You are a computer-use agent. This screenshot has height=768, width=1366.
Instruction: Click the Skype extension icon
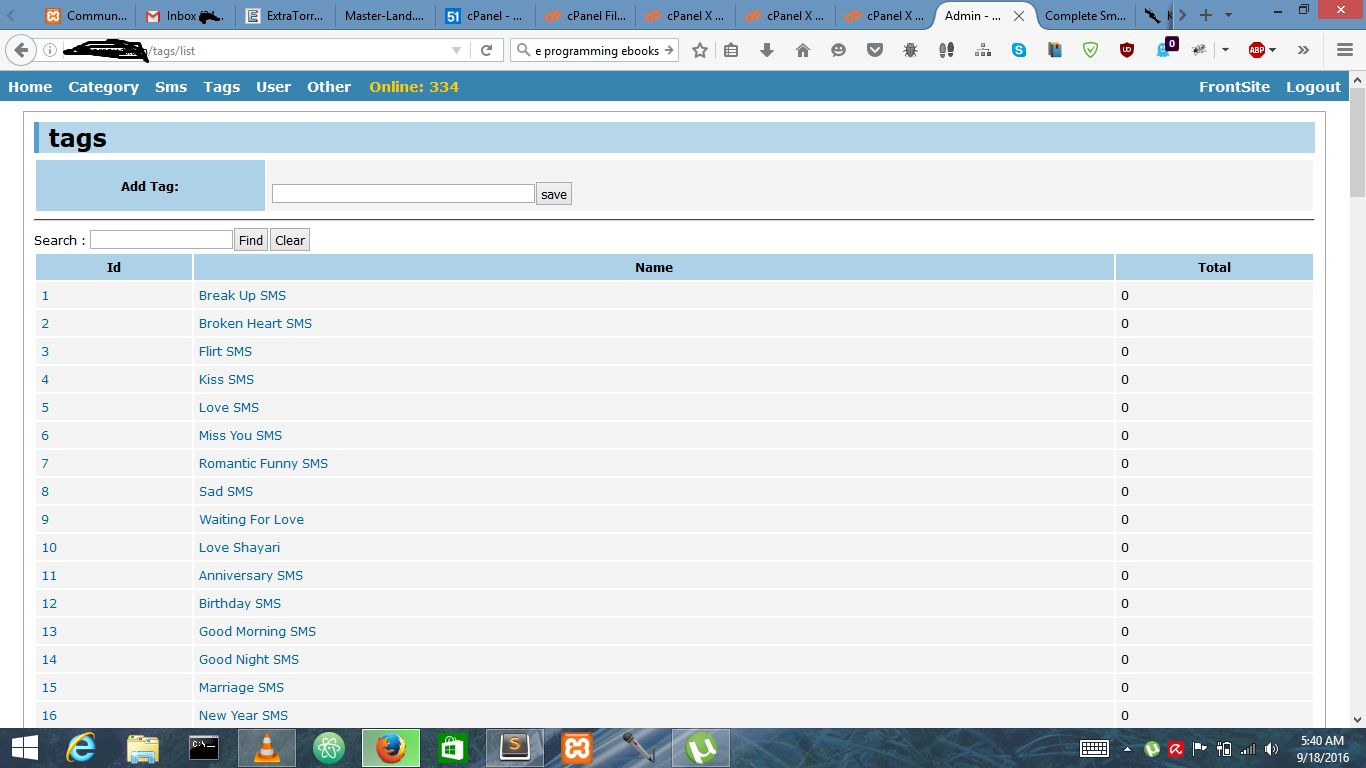click(1019, 50)
